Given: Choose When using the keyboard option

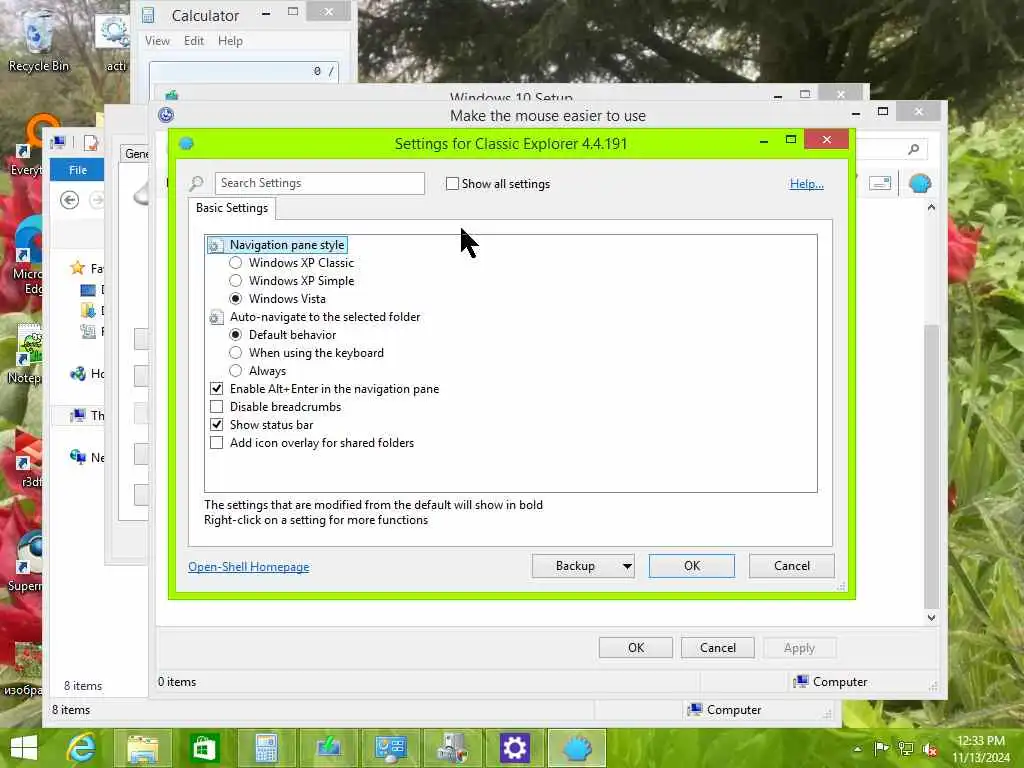Looking at the screenshot, I should coord(236,353).
